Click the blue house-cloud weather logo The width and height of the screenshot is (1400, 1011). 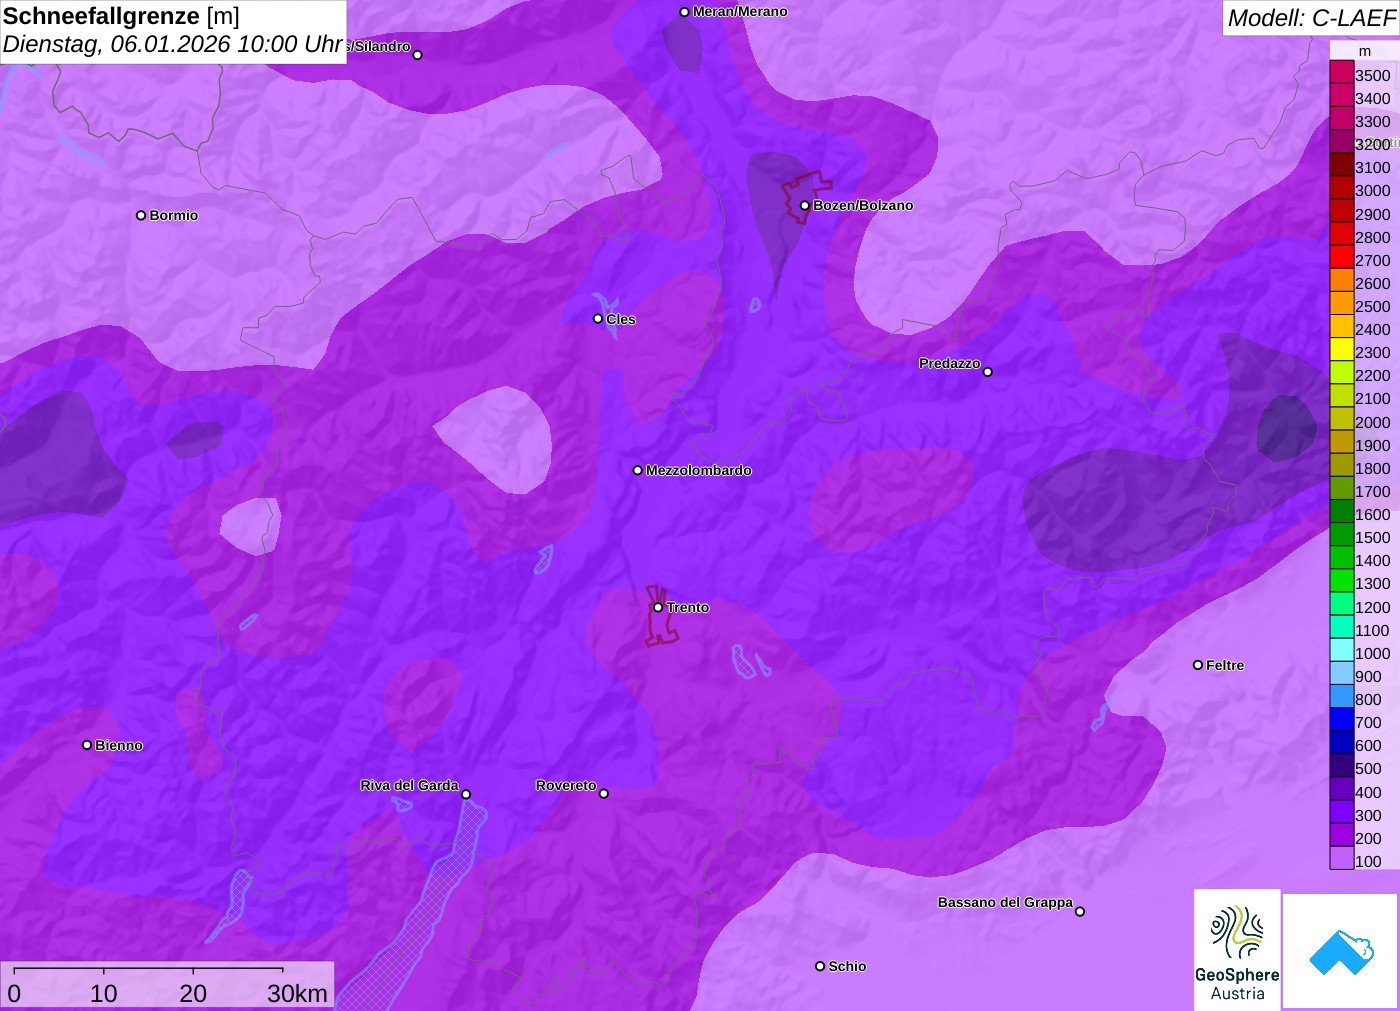(1341, 951)
